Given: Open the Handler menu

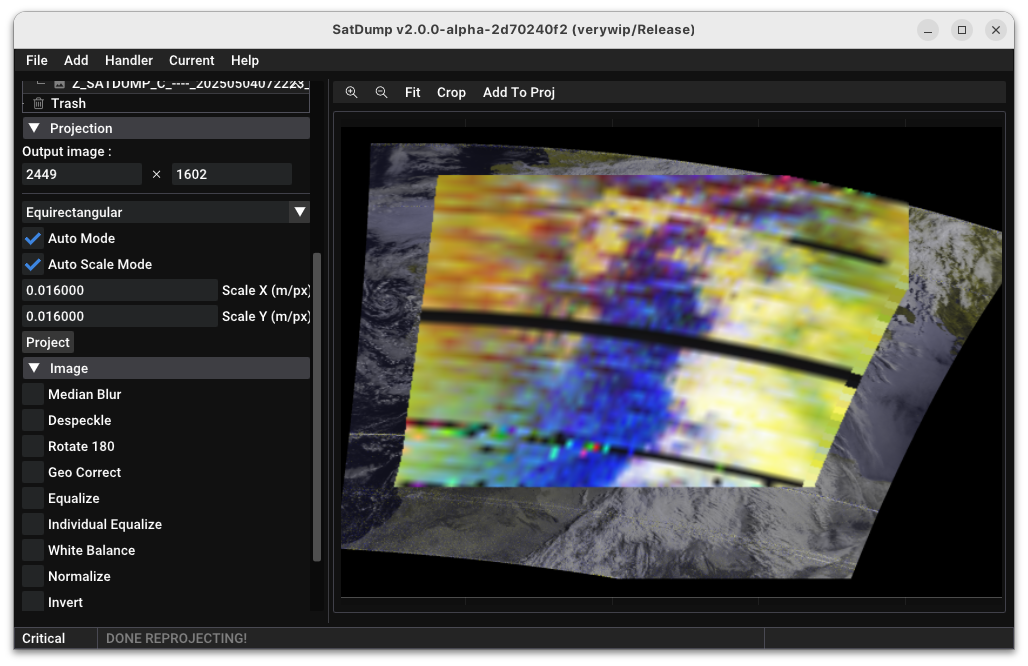Looking at the screenshot, I should tap(128, 60).
